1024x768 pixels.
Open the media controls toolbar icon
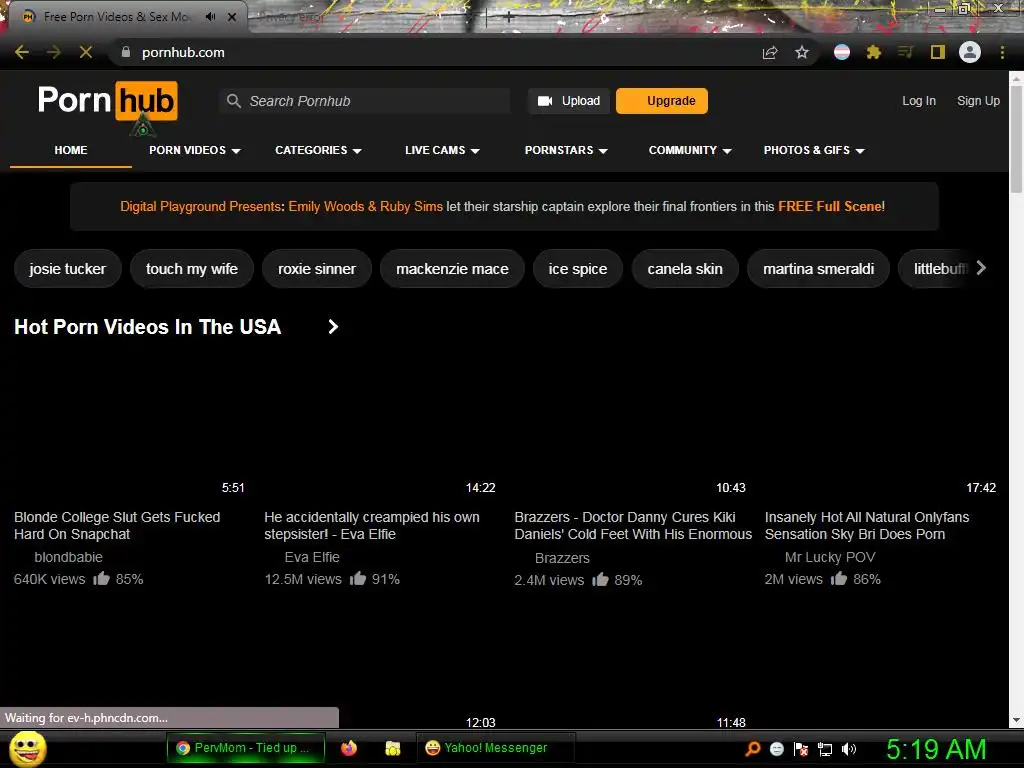(905, 52)
